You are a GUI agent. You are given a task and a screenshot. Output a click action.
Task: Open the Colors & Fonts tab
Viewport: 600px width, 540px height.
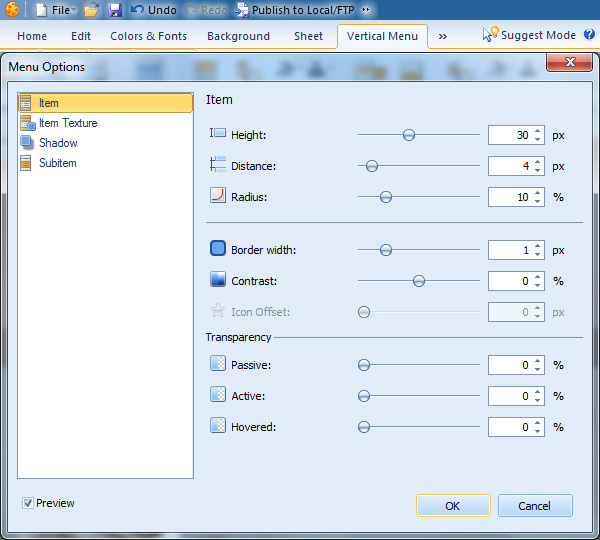148,36
